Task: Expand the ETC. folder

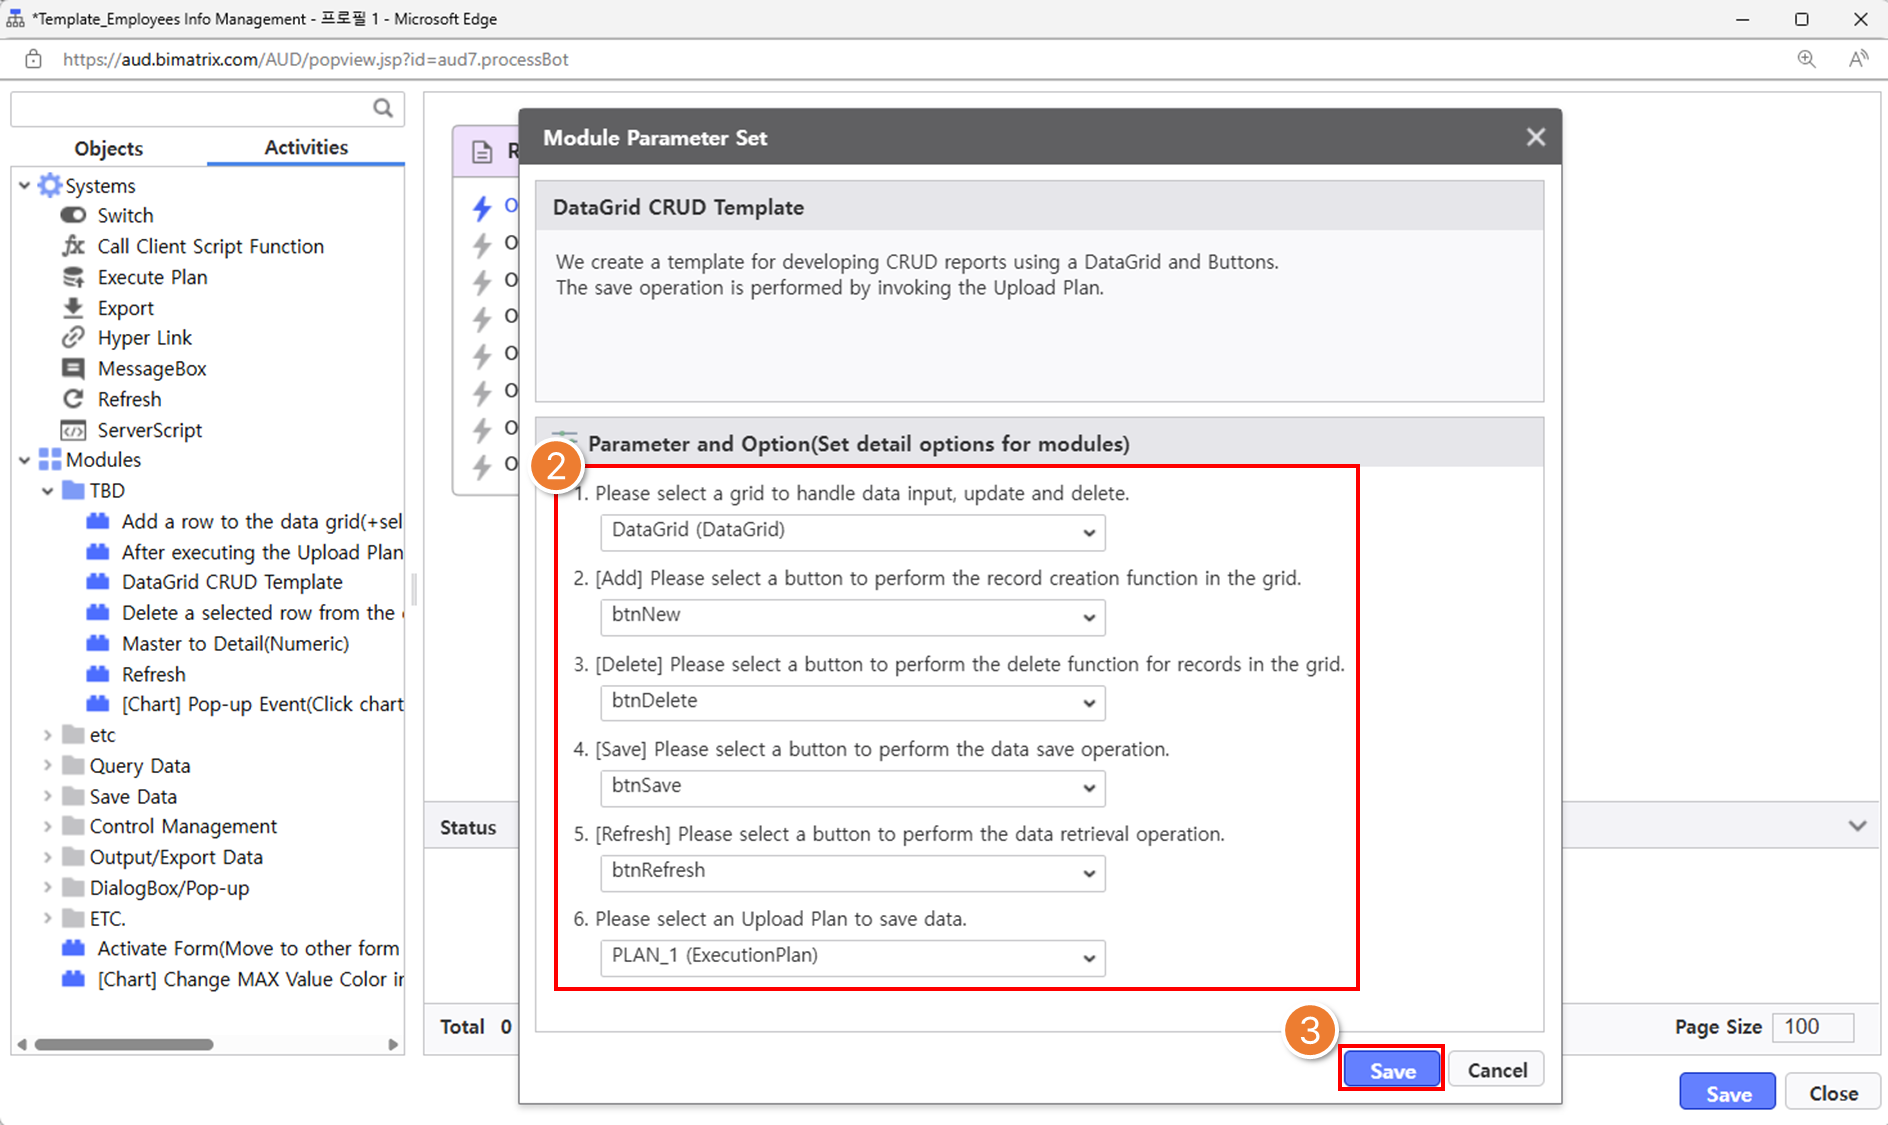Action: [47, 918]
